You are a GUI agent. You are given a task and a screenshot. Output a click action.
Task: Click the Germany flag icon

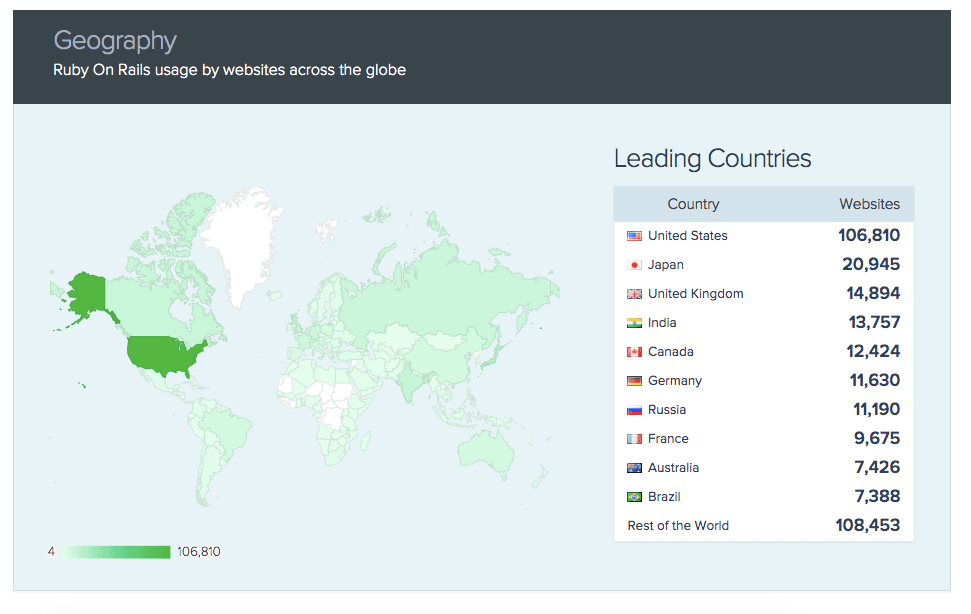click(634, 381)
